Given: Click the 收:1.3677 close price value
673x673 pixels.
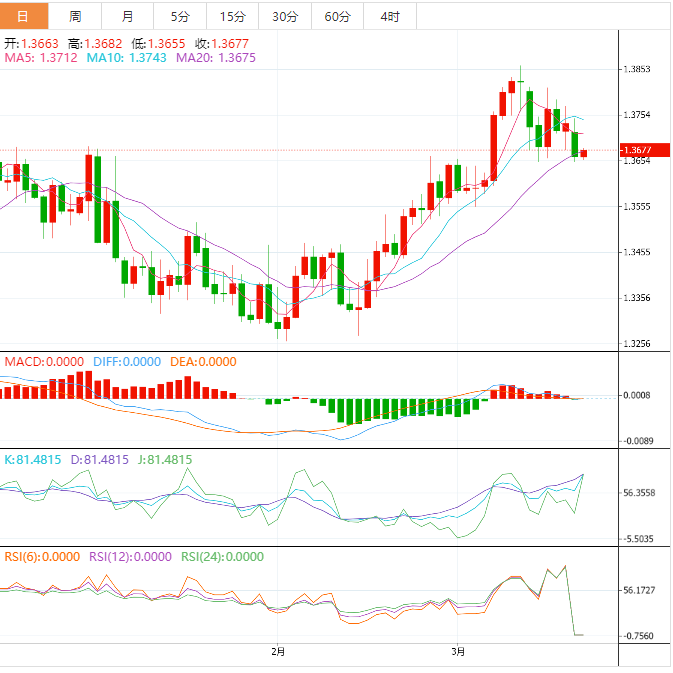Looking at the screenshot, I should 222,43.
